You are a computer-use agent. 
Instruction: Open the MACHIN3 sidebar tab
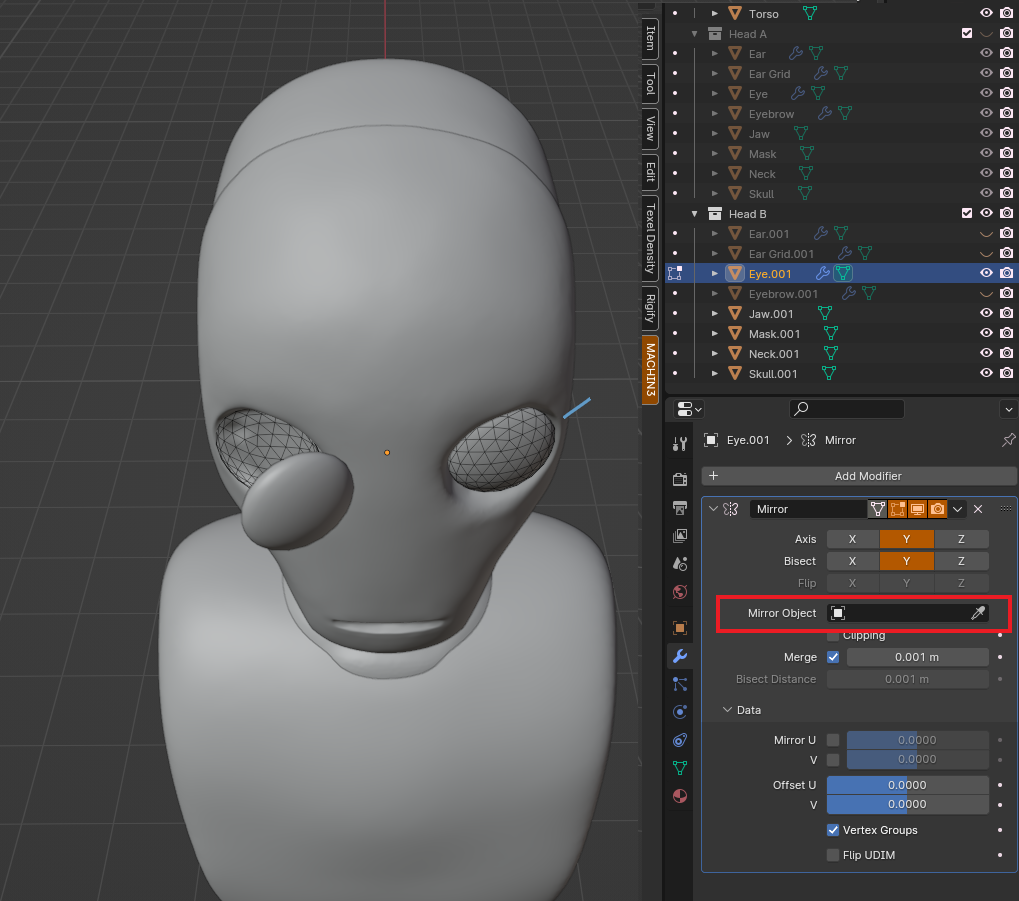click(651, 369)
